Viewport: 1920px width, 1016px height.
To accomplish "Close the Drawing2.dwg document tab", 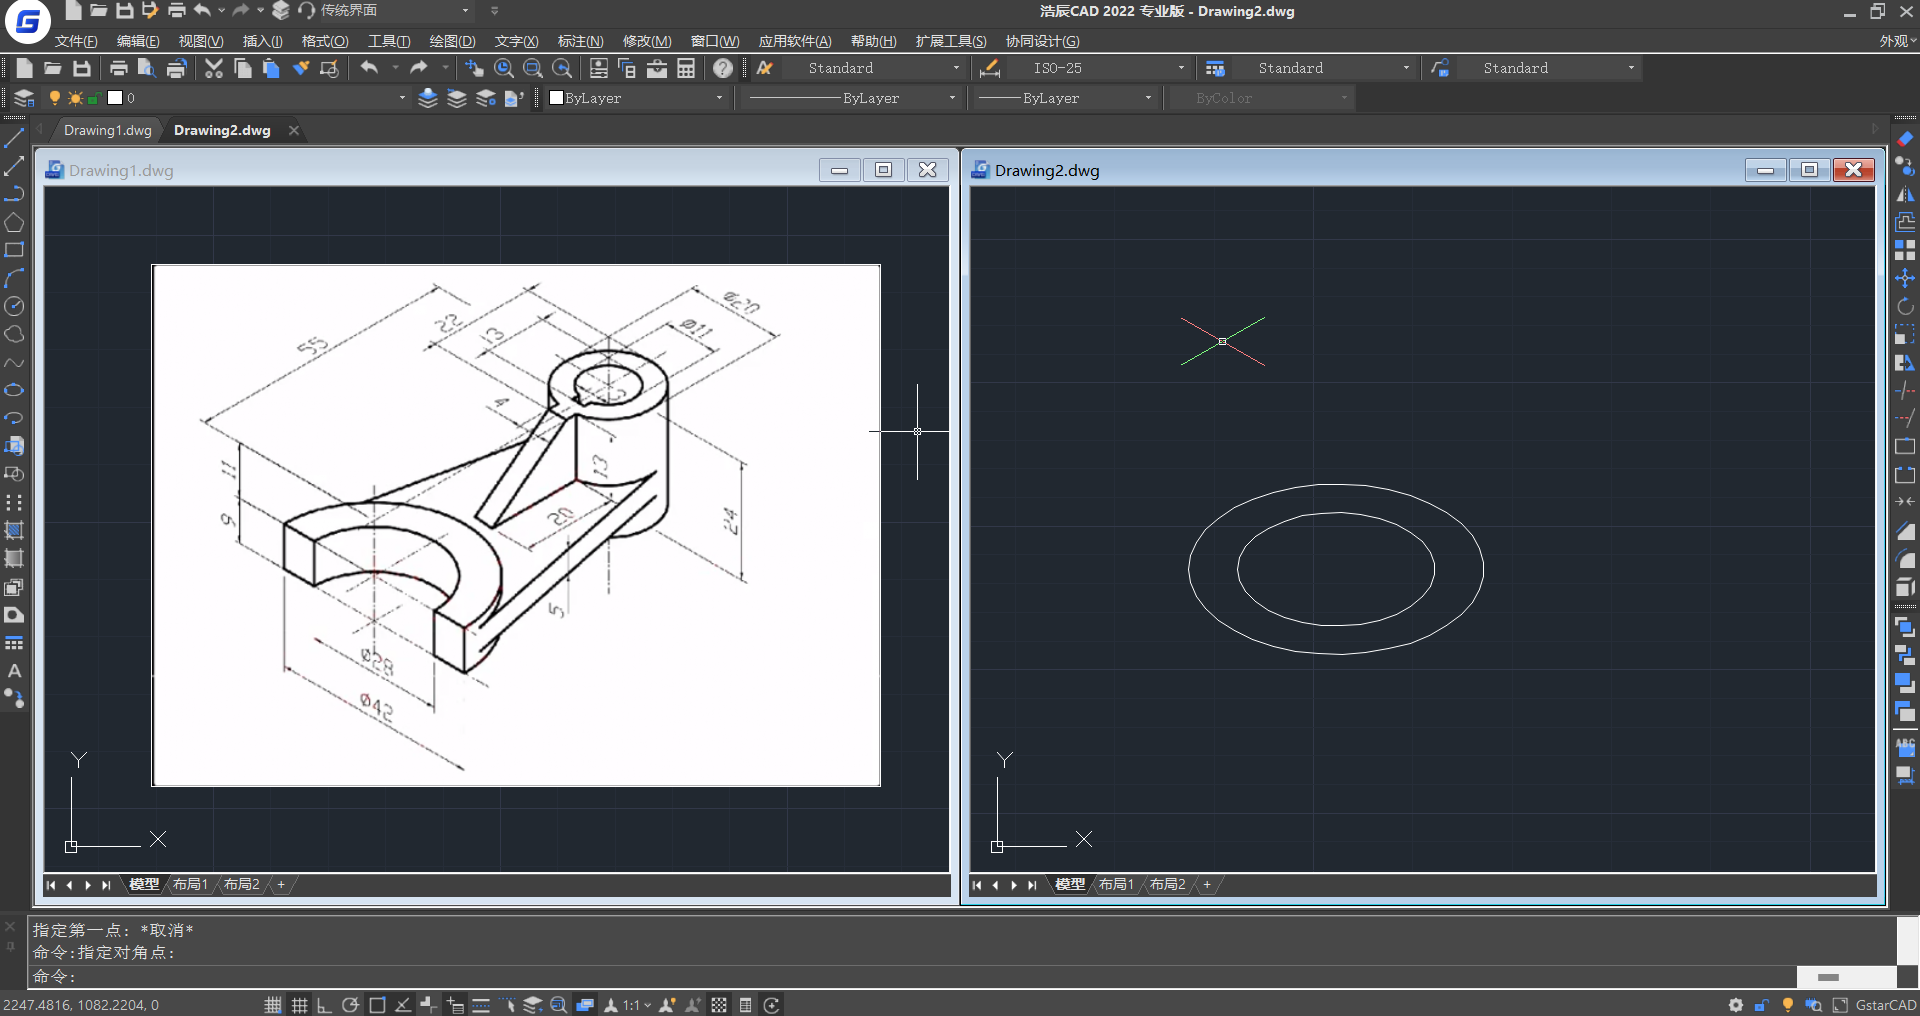I will click(x=294, y=130).
